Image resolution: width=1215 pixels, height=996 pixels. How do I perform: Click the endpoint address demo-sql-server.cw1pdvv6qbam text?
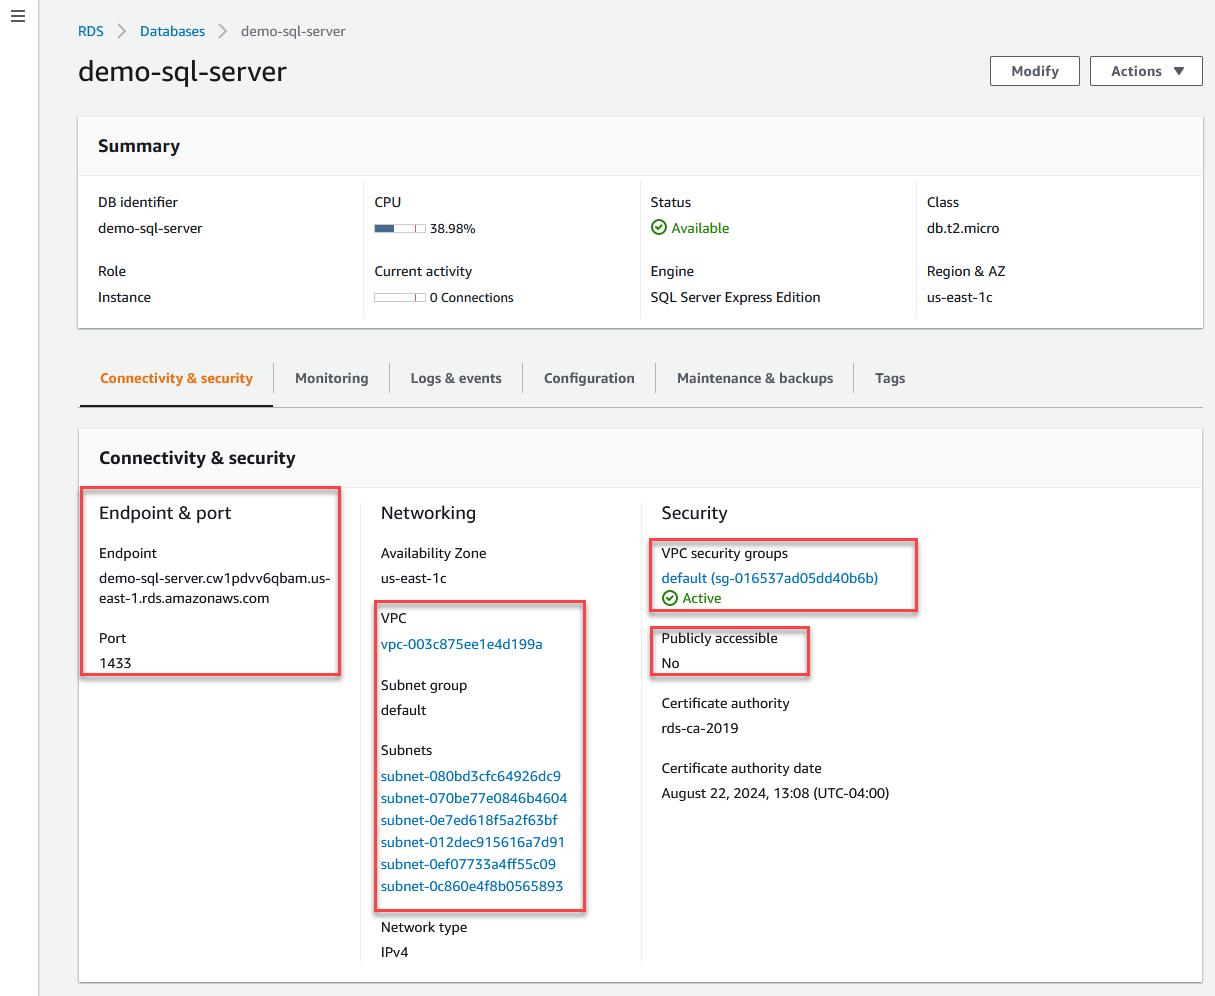(215, 588)
